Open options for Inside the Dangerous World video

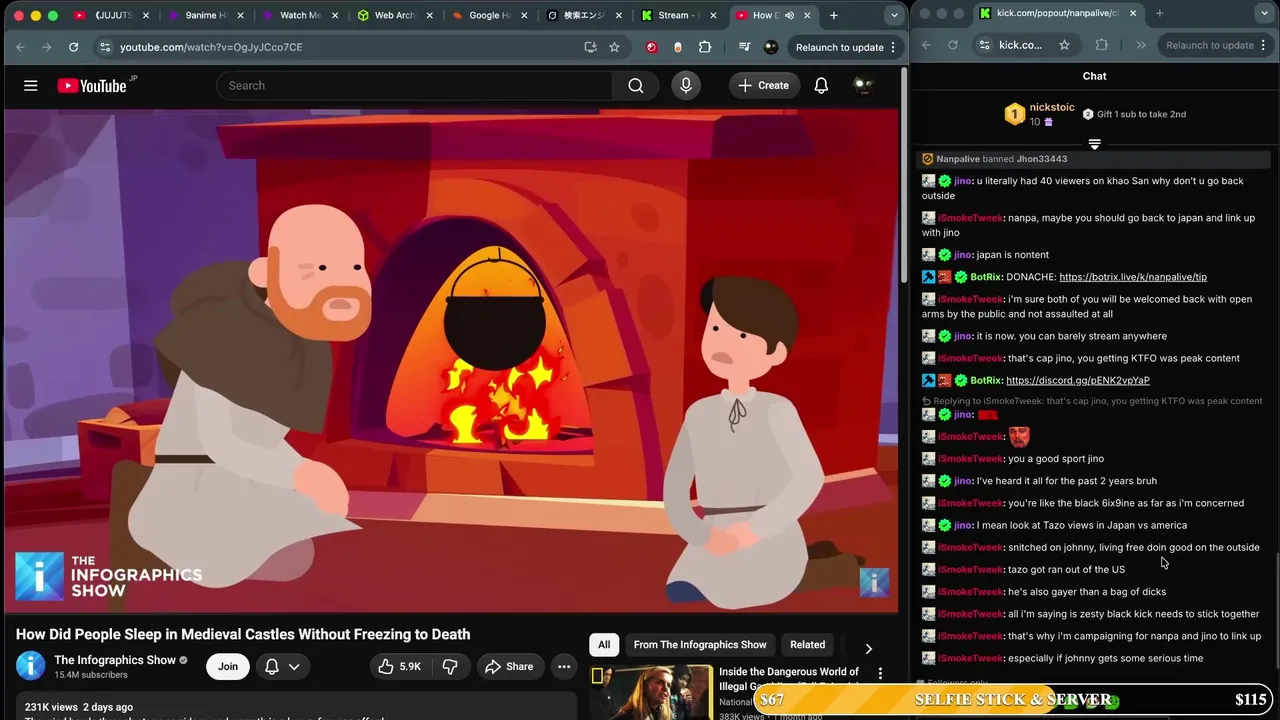tap(880, 674)
